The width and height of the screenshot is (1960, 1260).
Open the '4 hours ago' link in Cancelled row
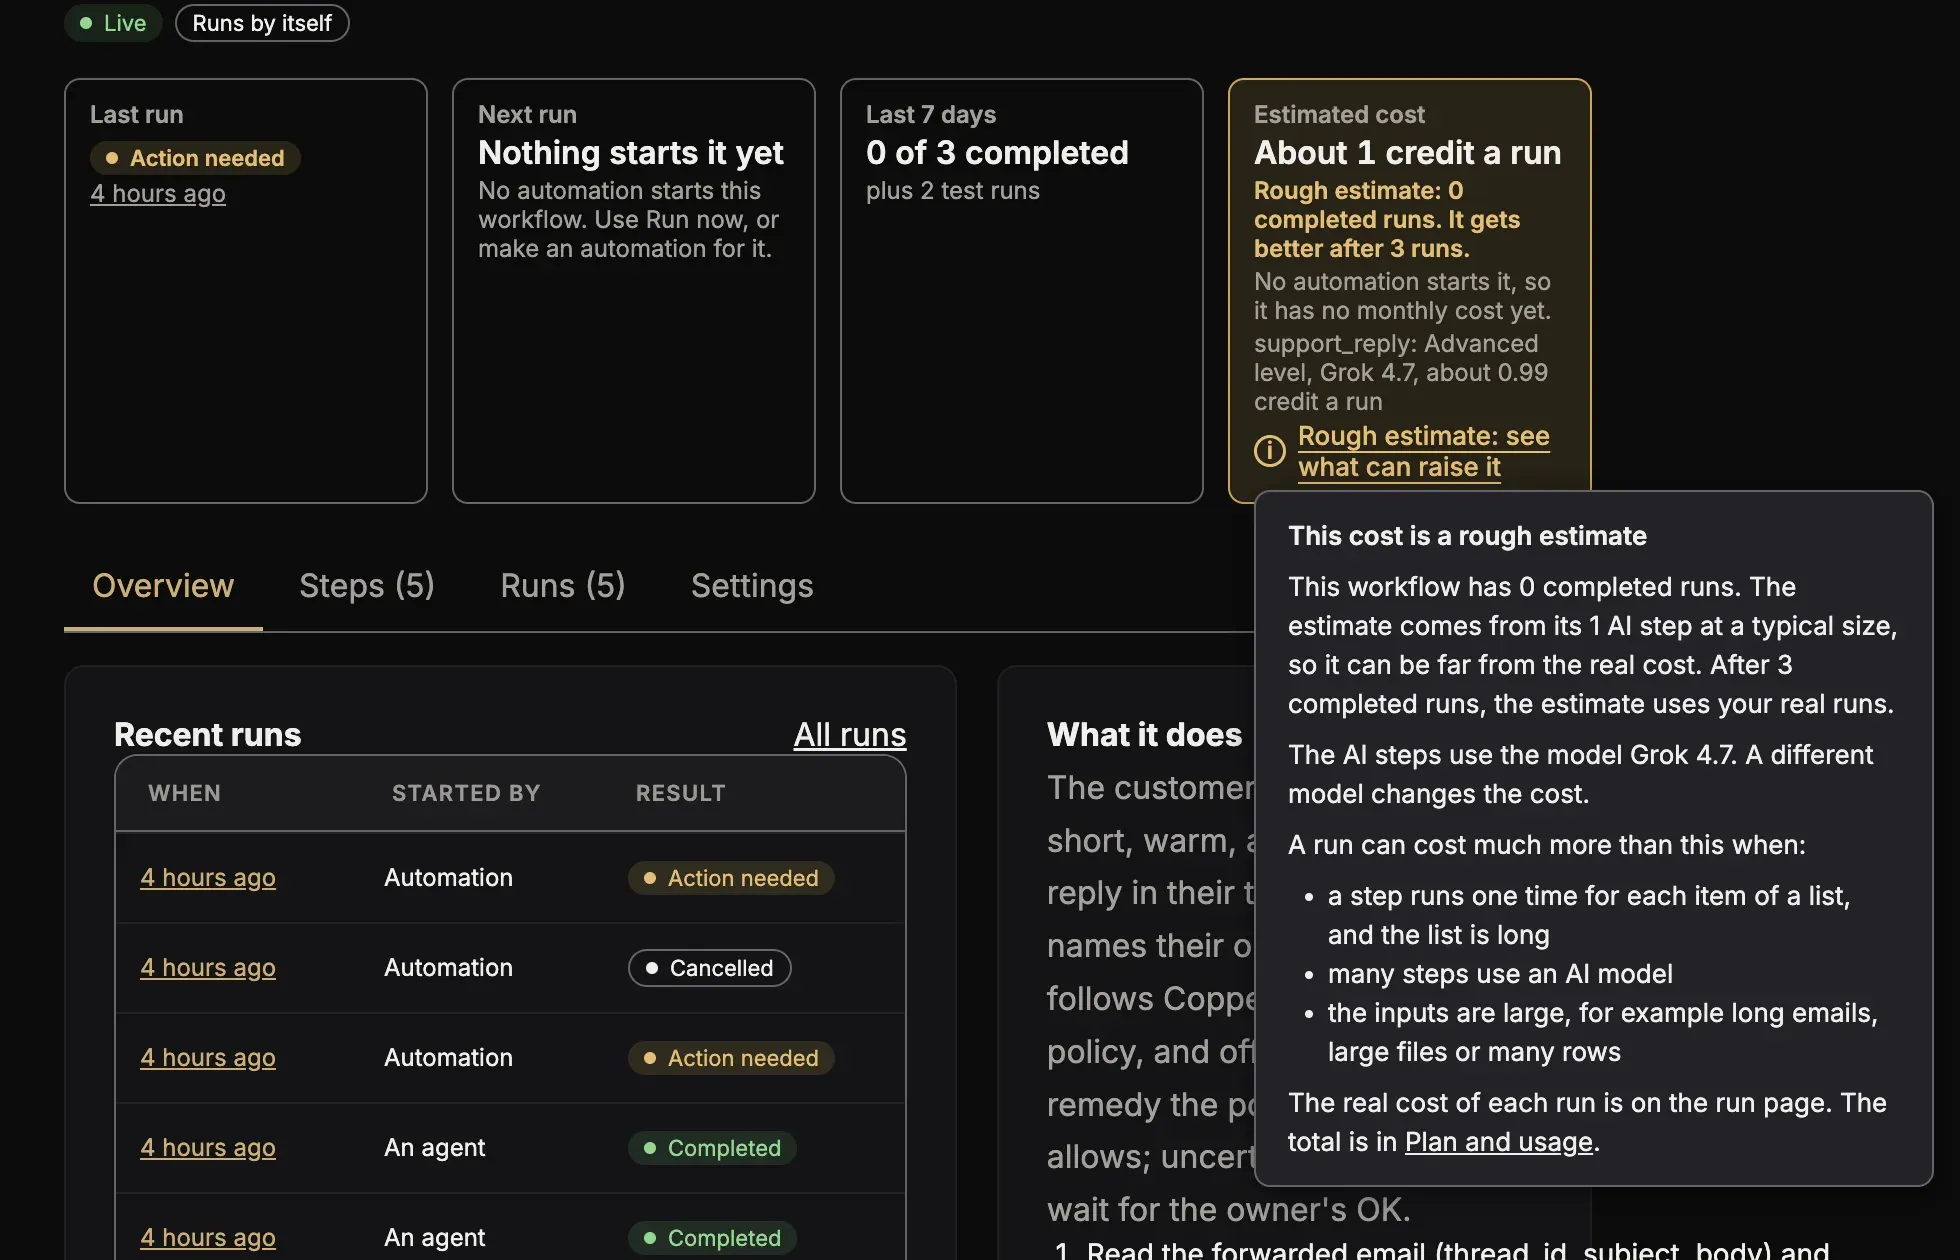pyautogui.click(x=208, y=968)
